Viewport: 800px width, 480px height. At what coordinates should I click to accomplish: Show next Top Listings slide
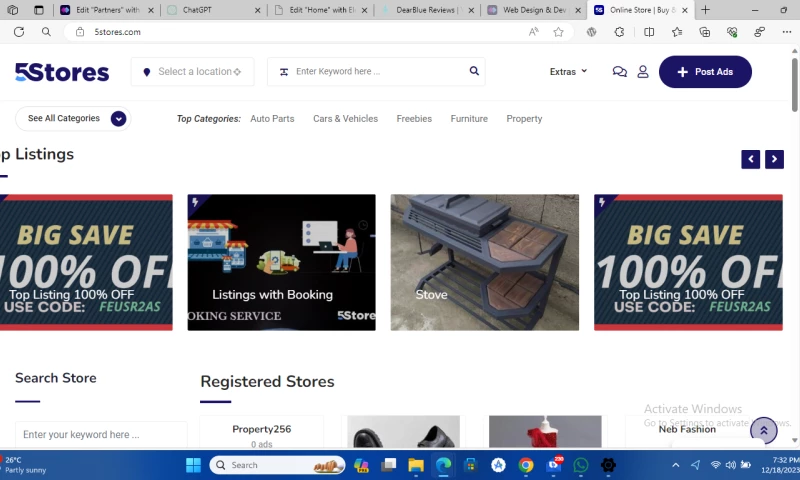pyautogui.click(x=774, y=159)
